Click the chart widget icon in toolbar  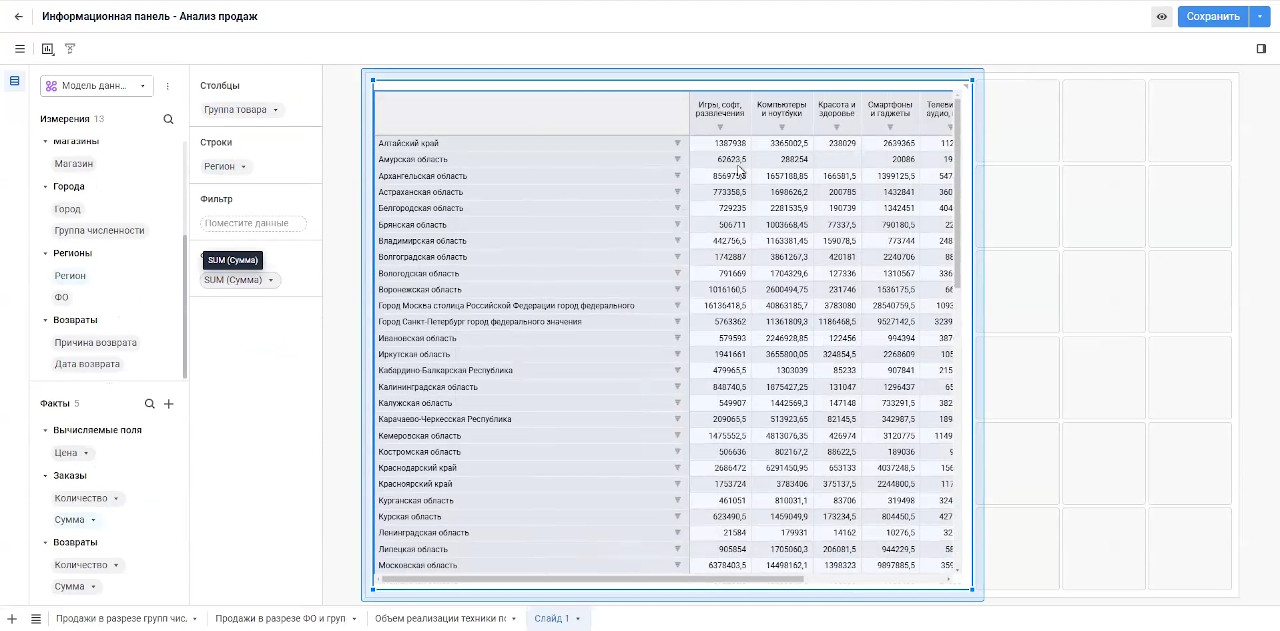[48, 48]
